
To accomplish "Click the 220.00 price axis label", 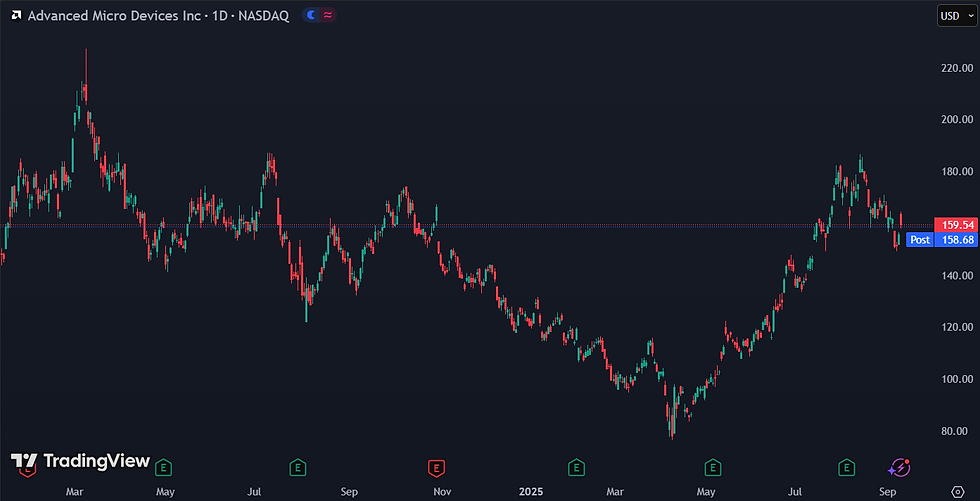I will 956,67.
